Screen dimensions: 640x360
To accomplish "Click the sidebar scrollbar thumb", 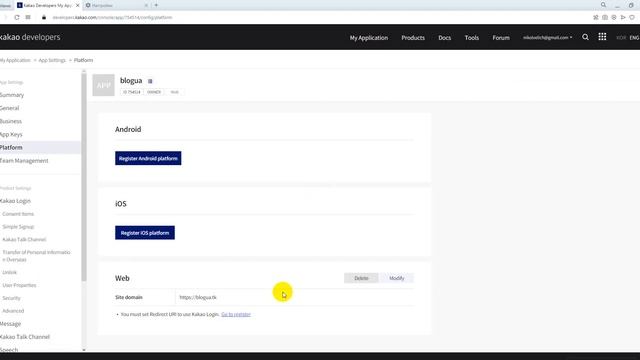I will pos(84,178).
